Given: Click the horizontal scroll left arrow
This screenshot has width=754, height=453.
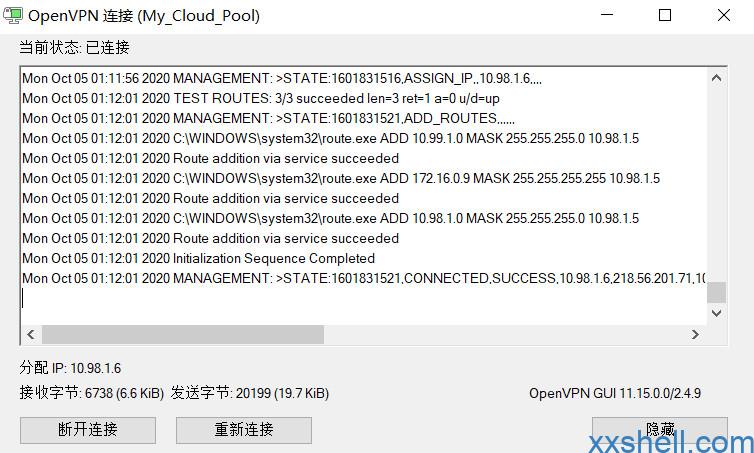Looking at the screenshot, I should coord(31,334).
